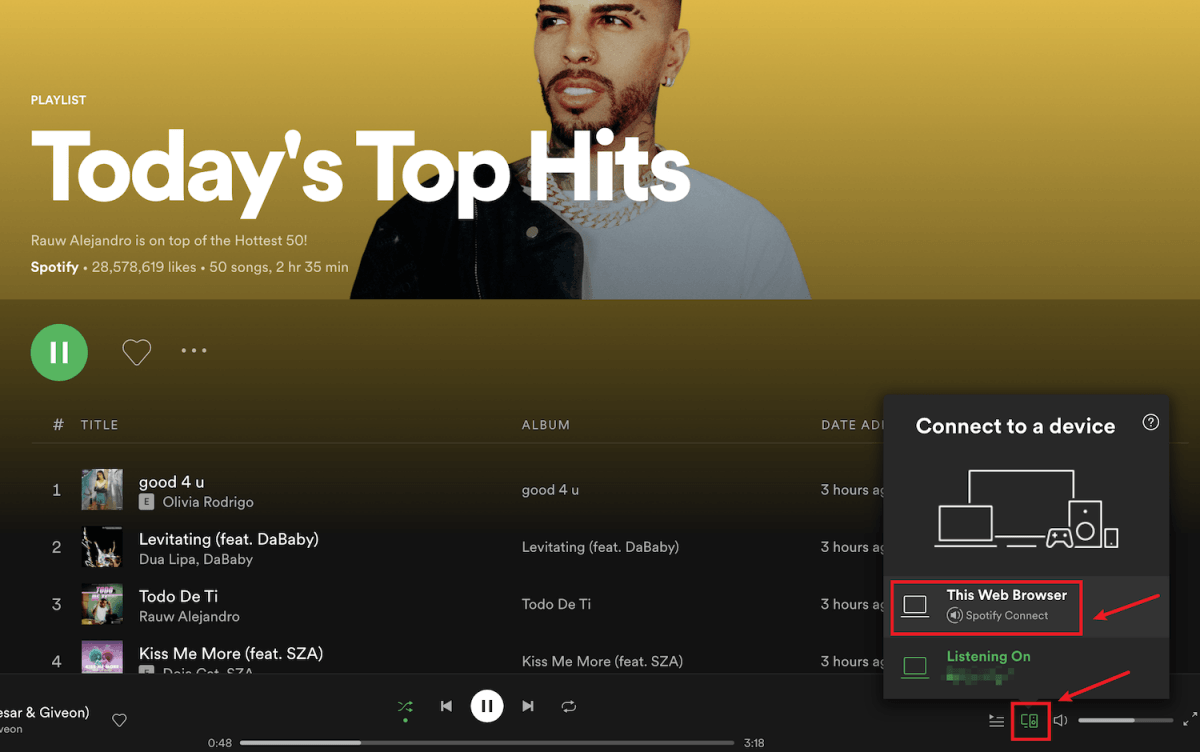Open the Connect to a device picker

click(x=1030, y=719)
